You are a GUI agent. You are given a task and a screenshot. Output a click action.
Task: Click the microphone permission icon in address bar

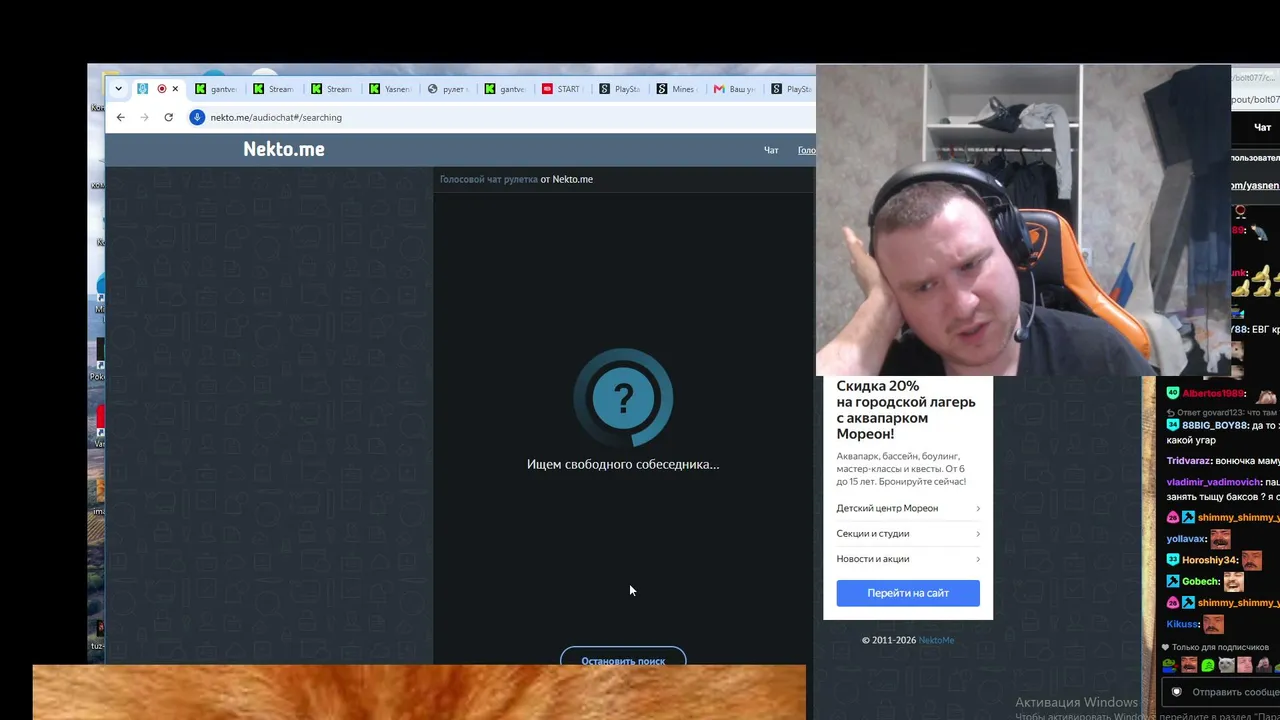click(197, 117)
